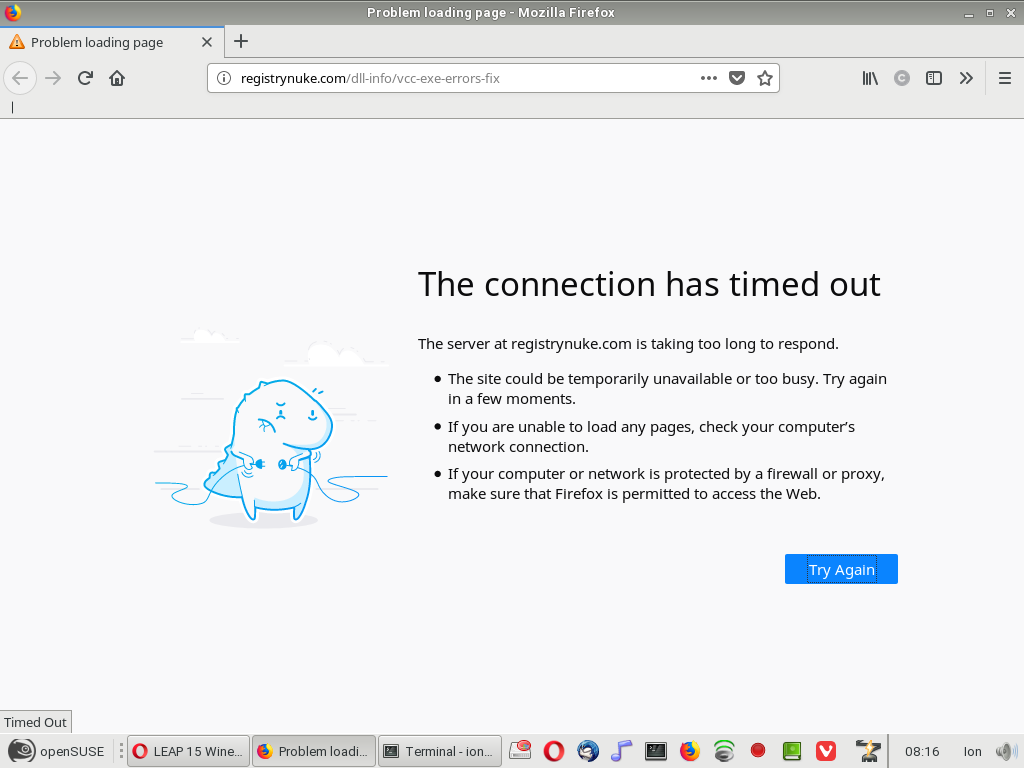
Task: Launch Vivaldi browser from the panel
Action: pyautogui.click(x=825, y=751)
